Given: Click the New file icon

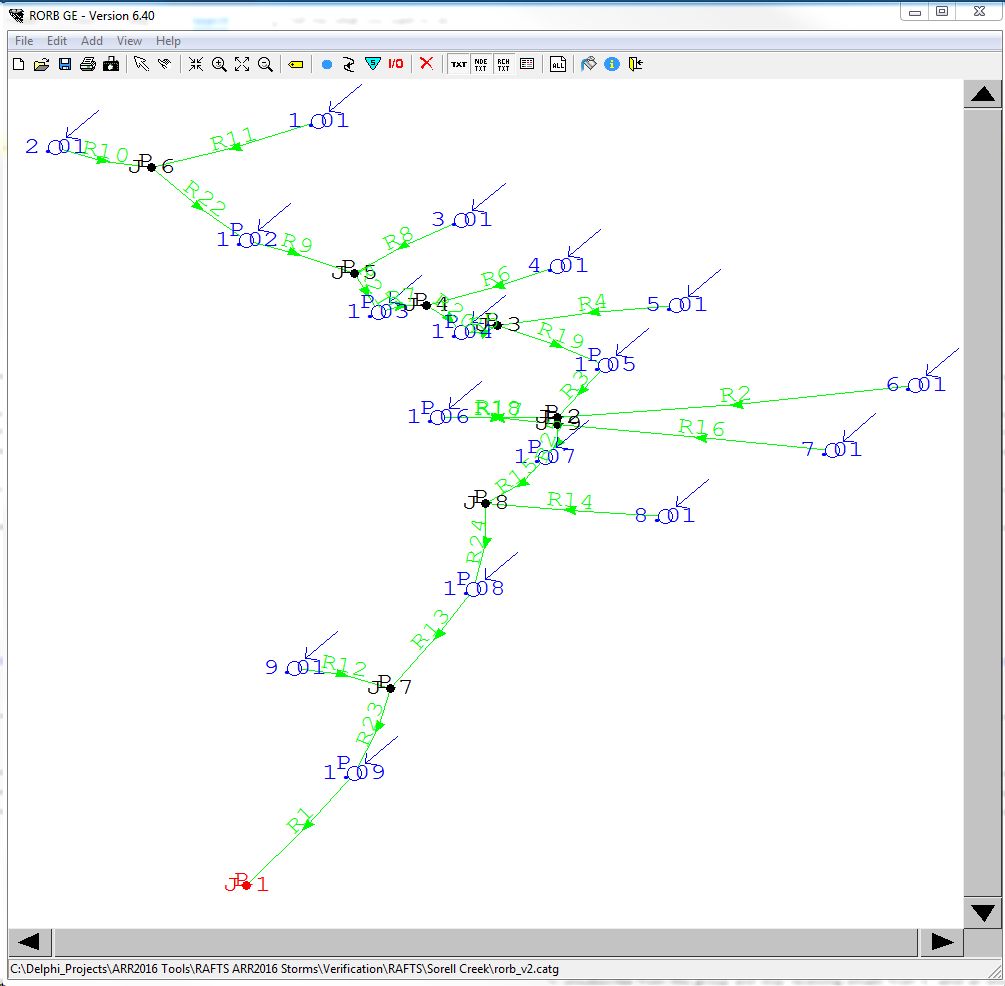Looking at the screenshot, I should pos(18,64).
